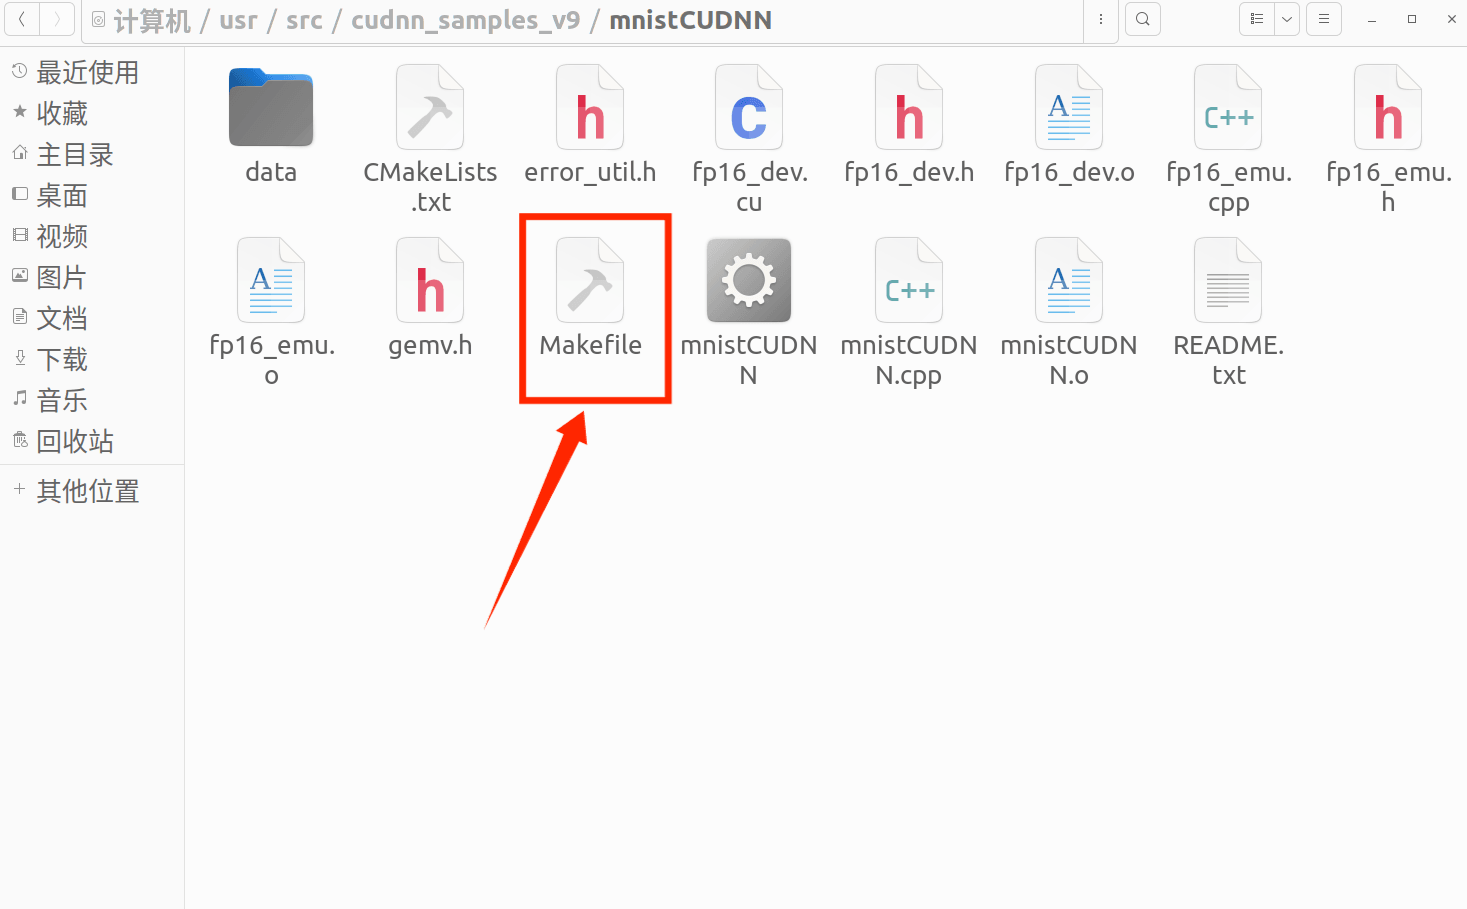
Task: Open view options dropdown chevron
Action: pyautogui.click(x=1287, y=19)
